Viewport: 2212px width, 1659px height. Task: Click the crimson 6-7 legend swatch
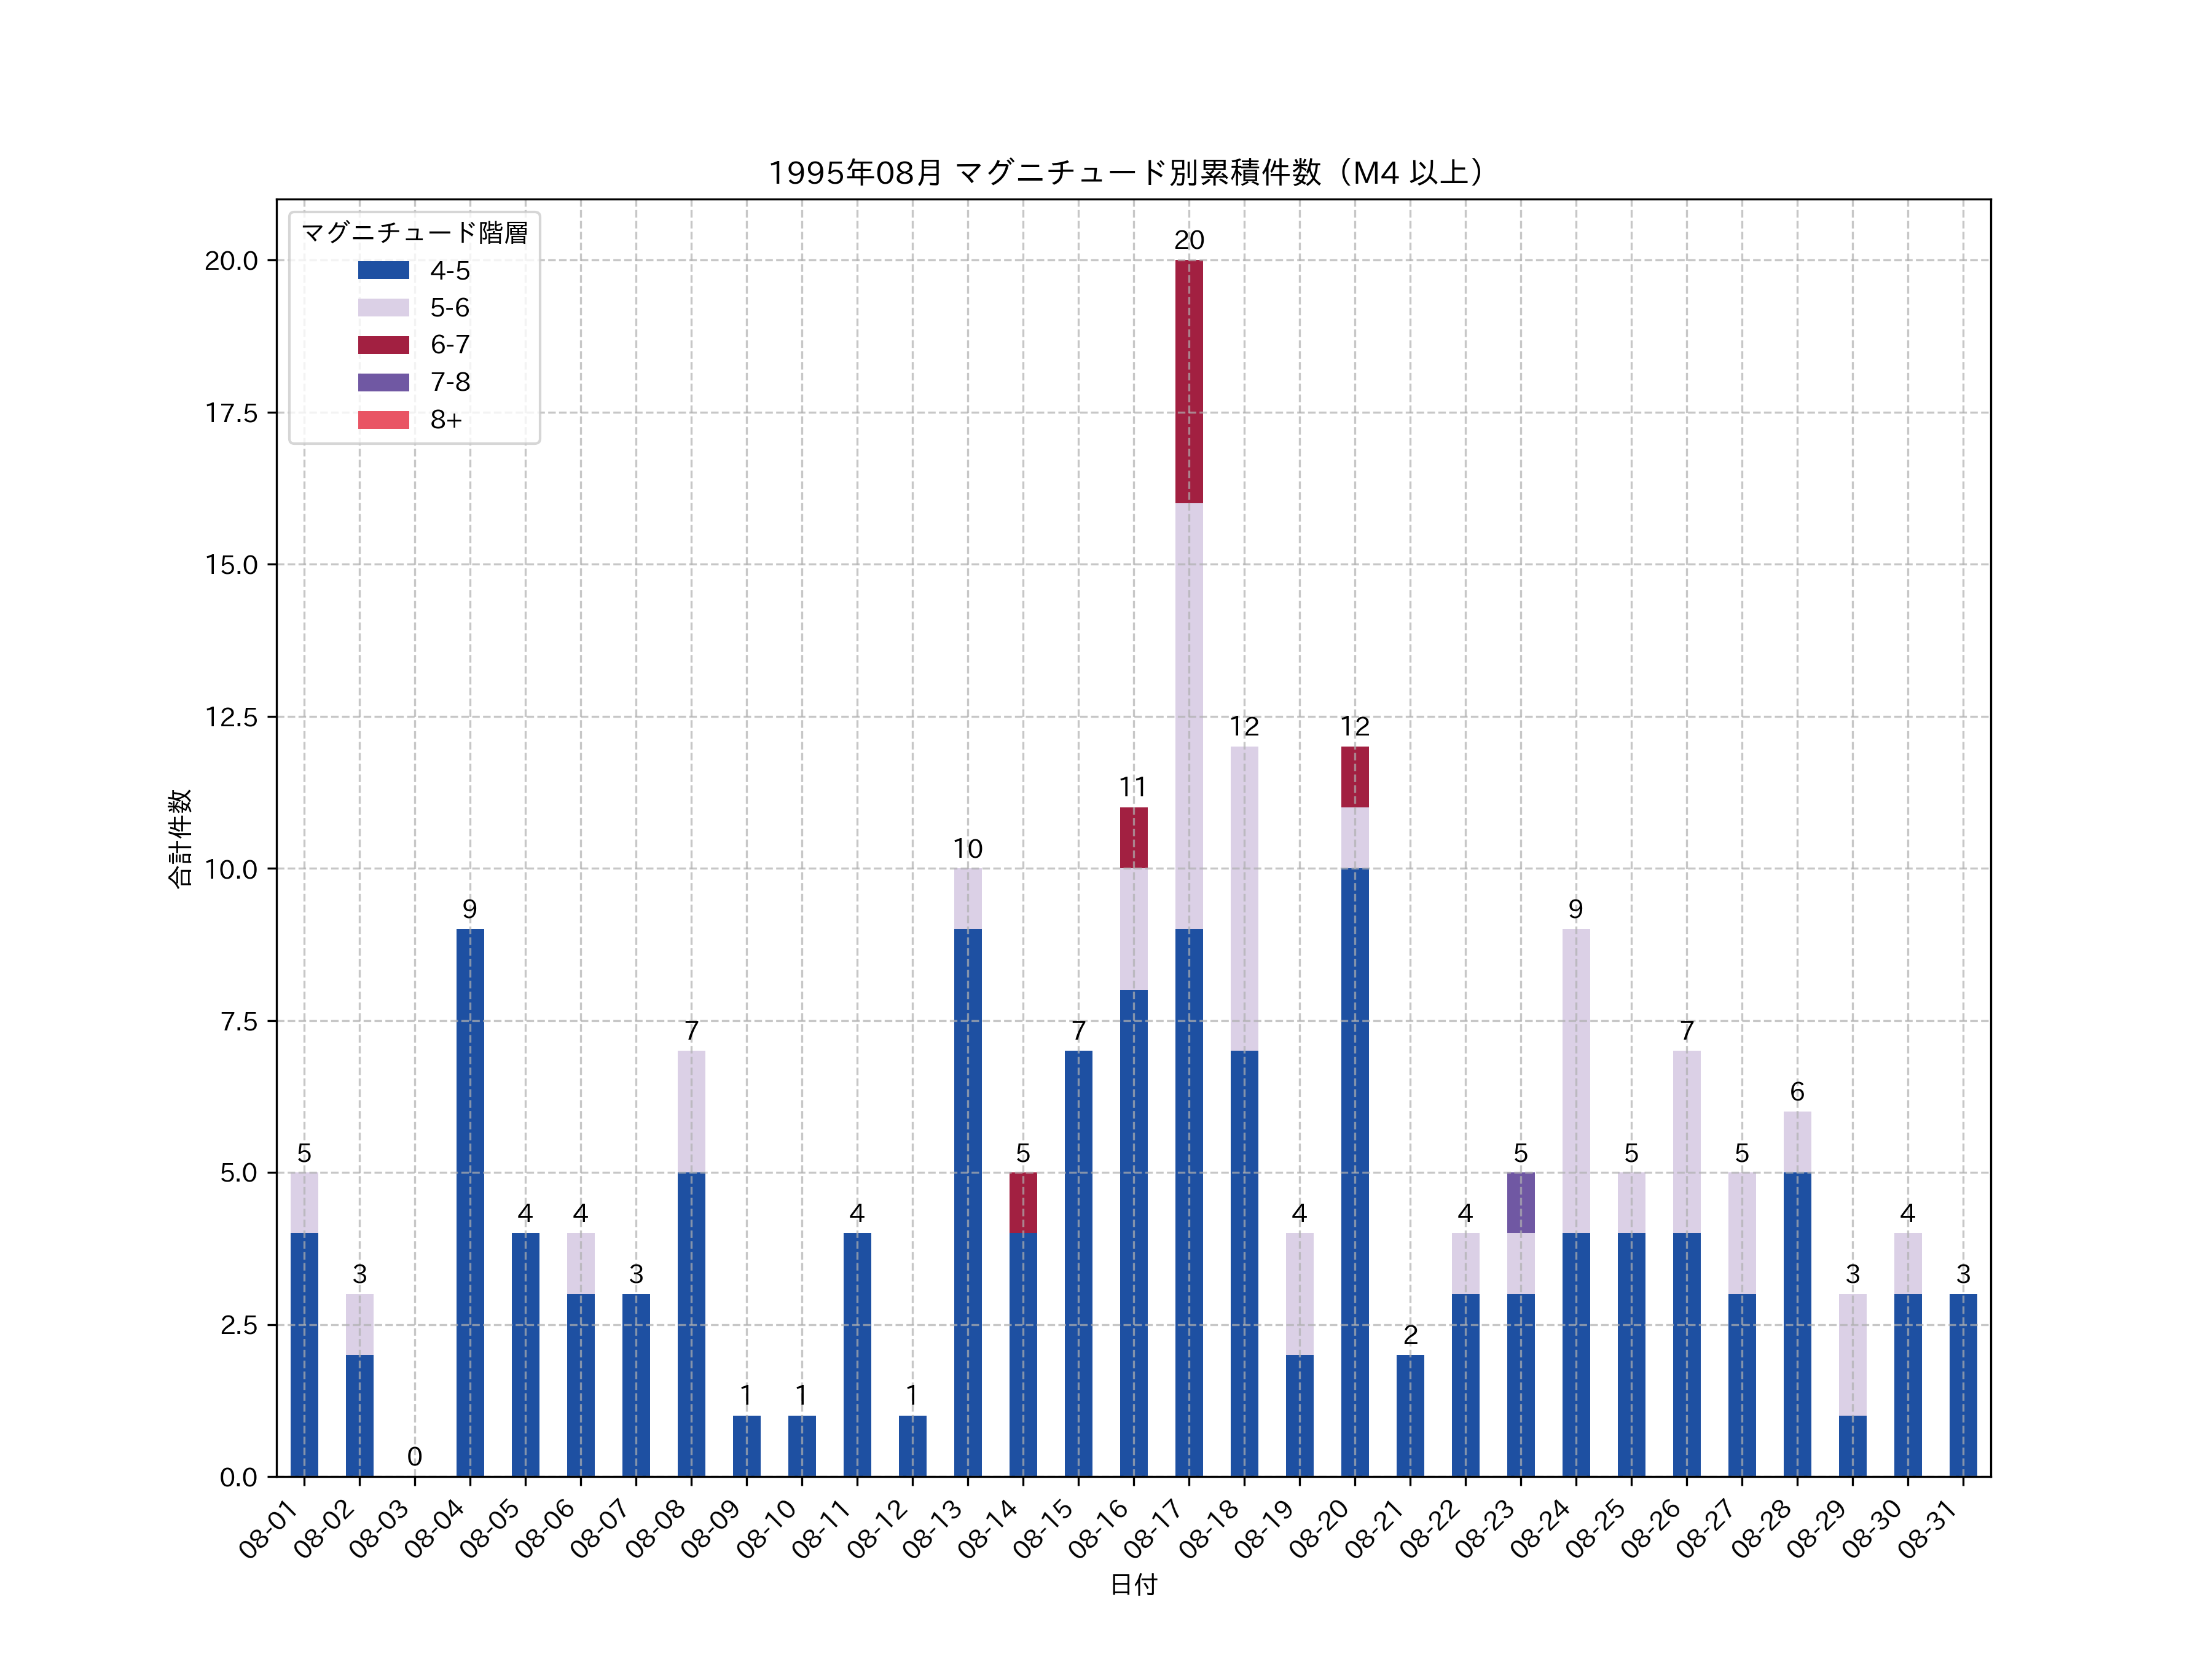(383, 345)
